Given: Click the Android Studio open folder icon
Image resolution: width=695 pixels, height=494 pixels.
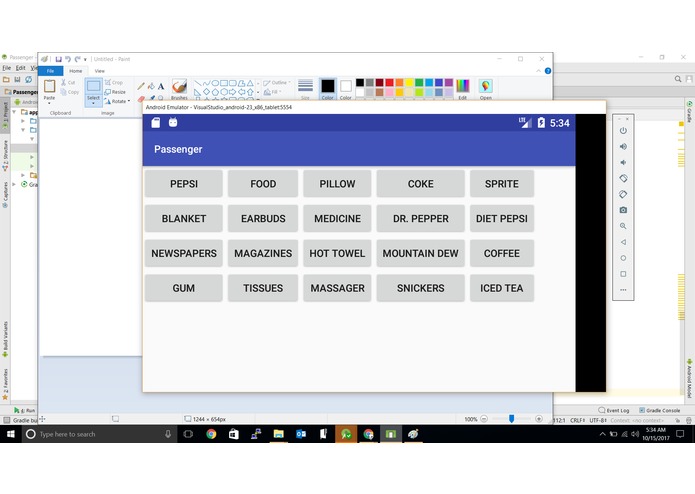Looking at the screenshot, I should coord(6,79).
